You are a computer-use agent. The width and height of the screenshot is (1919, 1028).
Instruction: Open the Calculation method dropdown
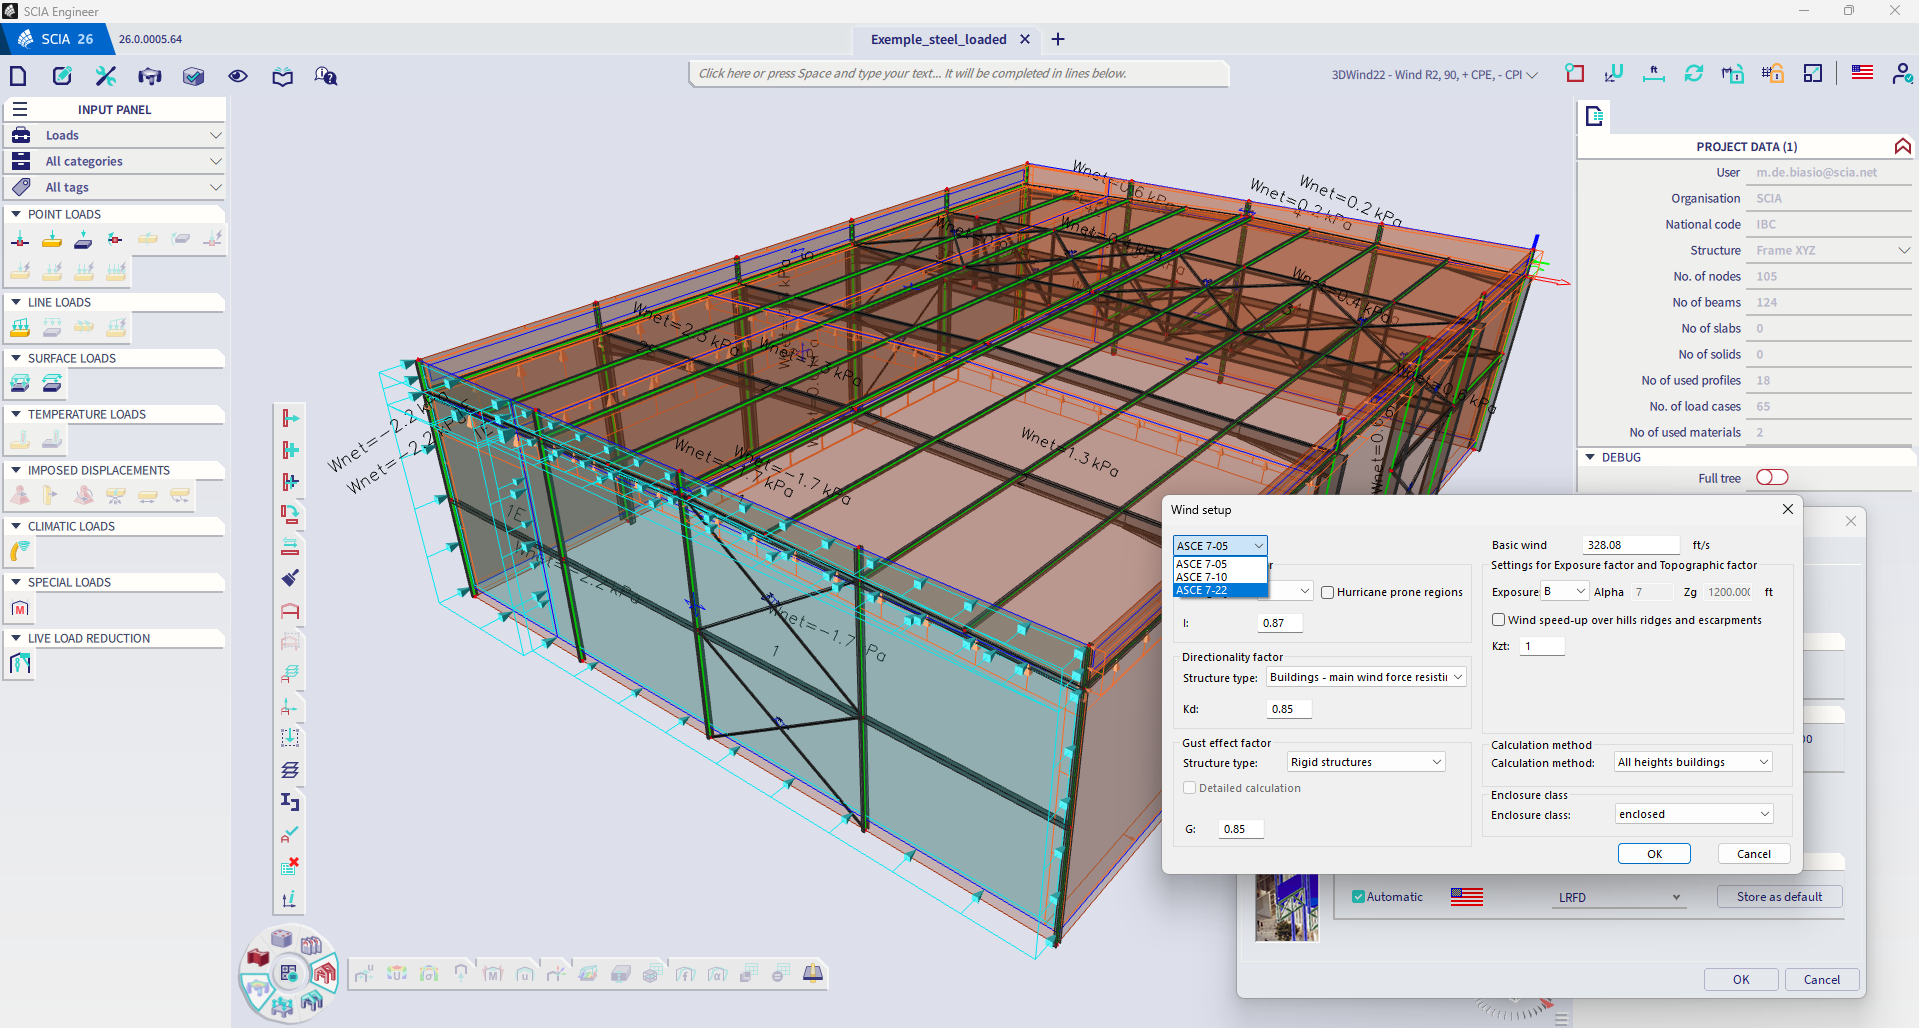click(x=1693, y=762)
